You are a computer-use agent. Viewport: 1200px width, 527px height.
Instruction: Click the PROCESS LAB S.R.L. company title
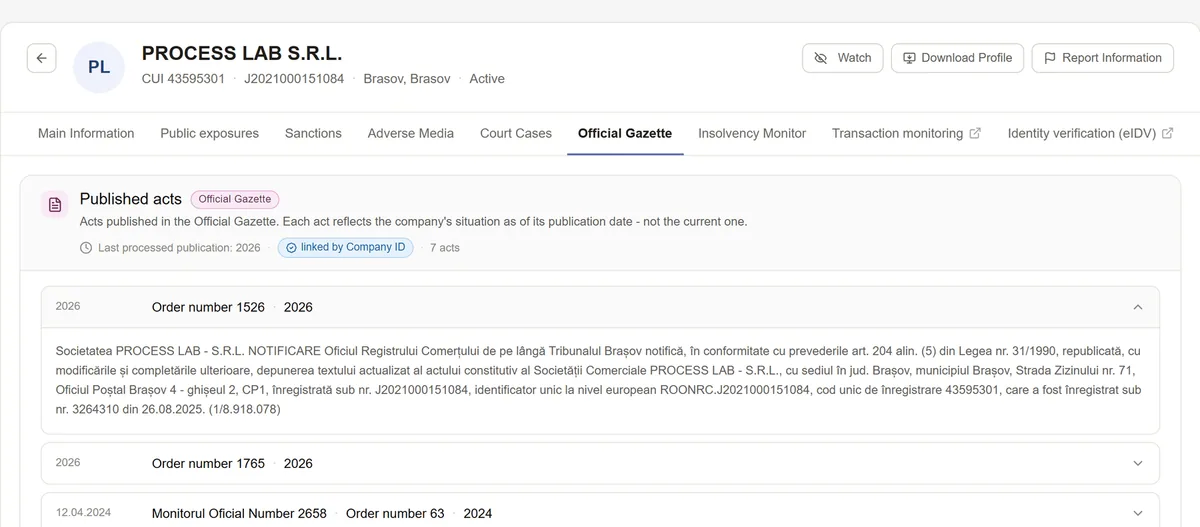[242, 53]
